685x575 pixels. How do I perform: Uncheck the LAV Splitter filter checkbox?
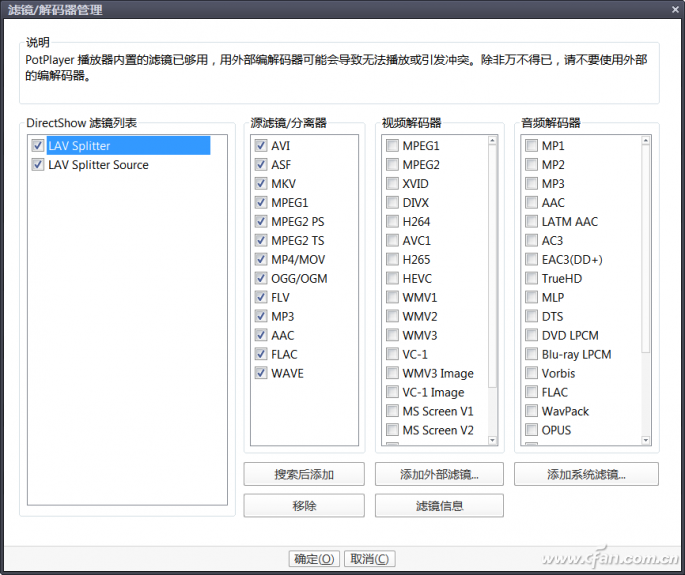click(38, 145)
